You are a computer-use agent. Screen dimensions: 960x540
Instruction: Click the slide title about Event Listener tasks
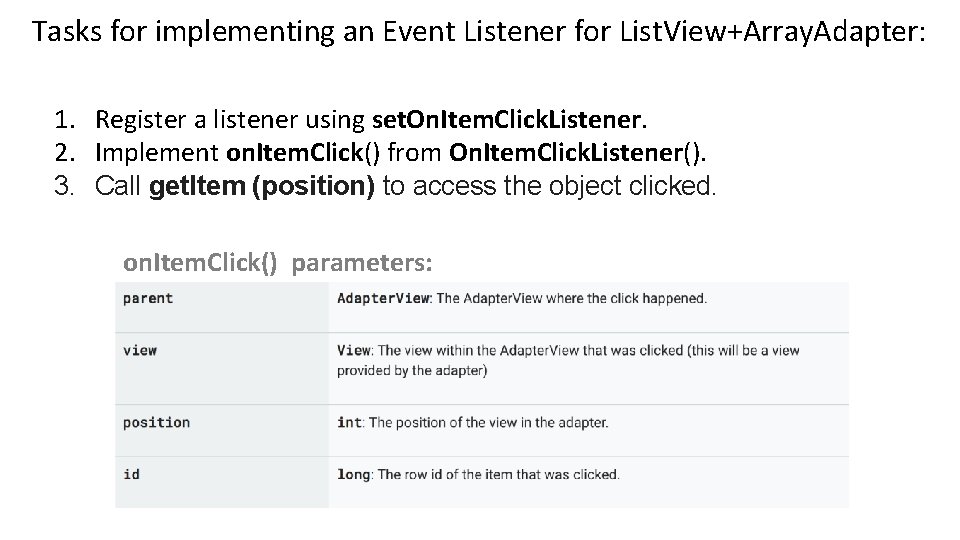coord(479,31)
